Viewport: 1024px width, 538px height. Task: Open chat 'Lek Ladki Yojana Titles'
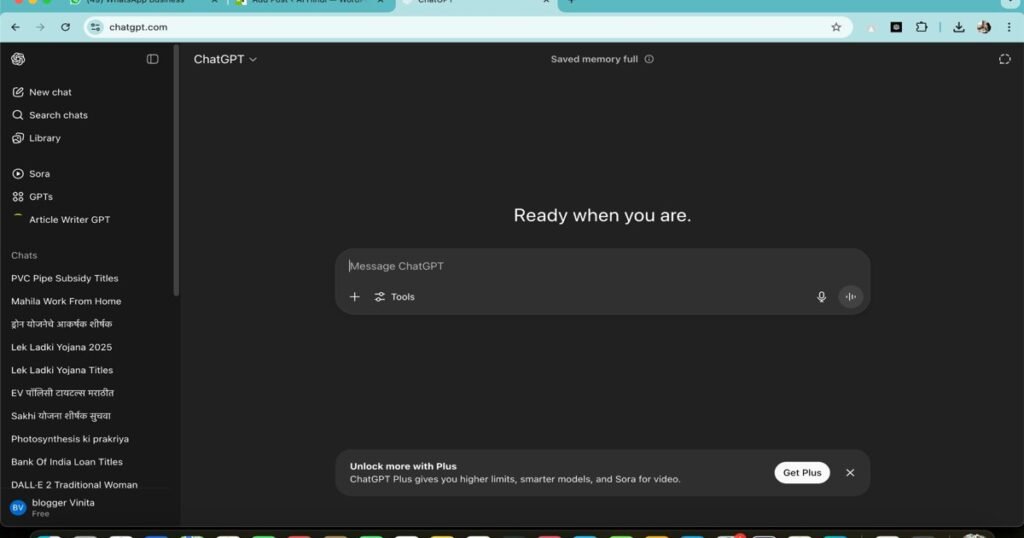(x=62, y=370)
